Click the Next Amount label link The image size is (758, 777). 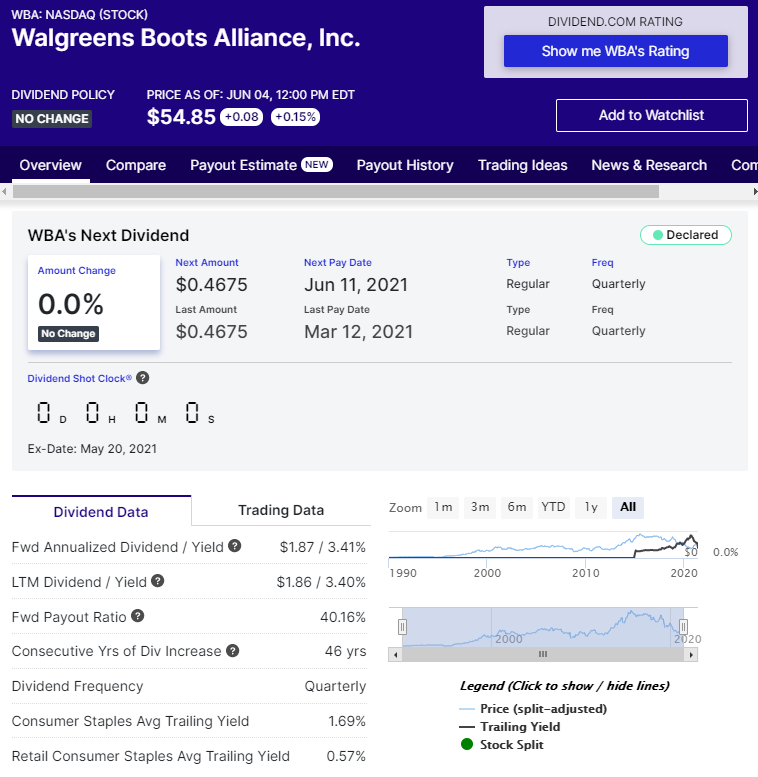207,263
